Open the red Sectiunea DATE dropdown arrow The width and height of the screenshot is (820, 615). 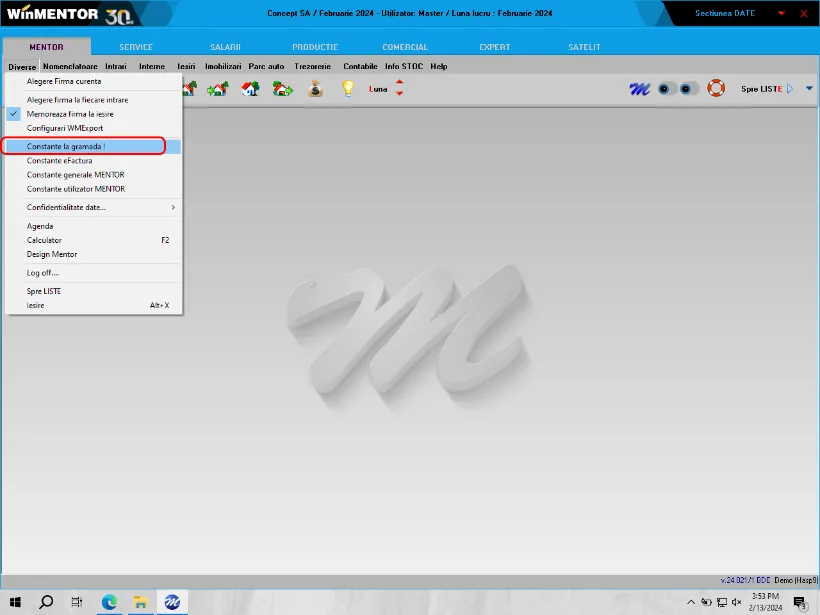tap(781, 13)
